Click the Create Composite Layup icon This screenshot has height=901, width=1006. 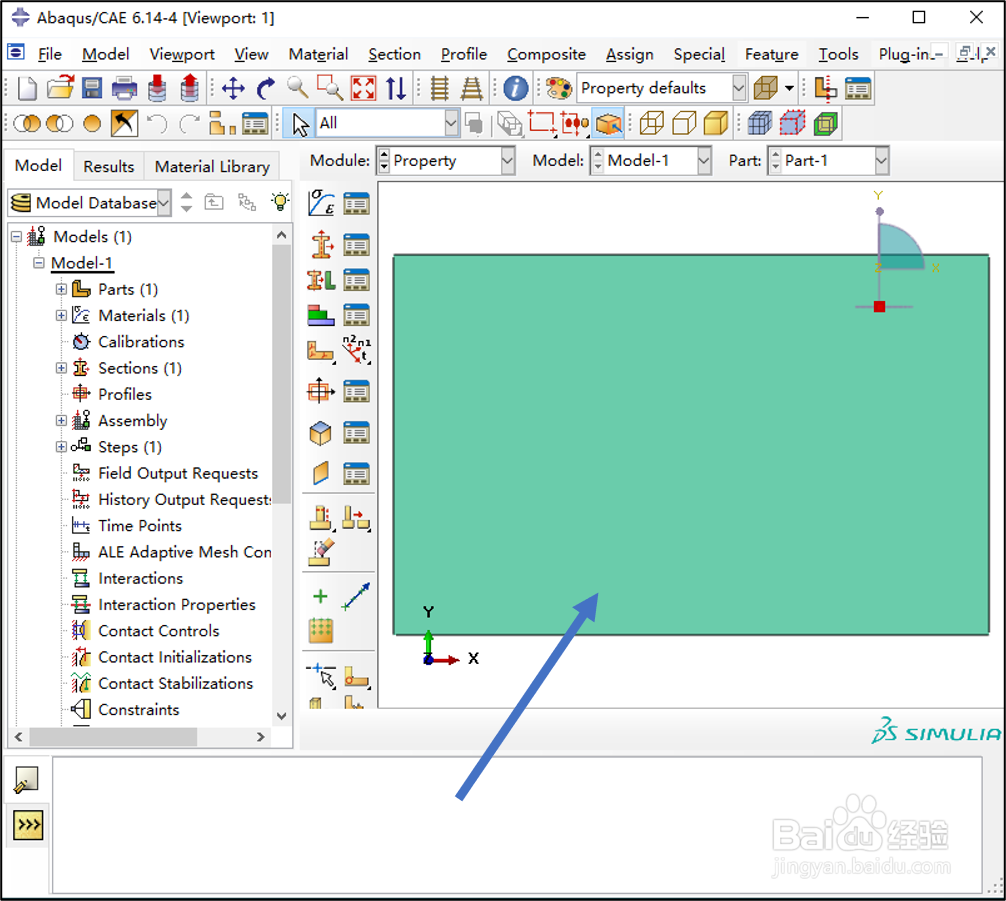point(321,315)
